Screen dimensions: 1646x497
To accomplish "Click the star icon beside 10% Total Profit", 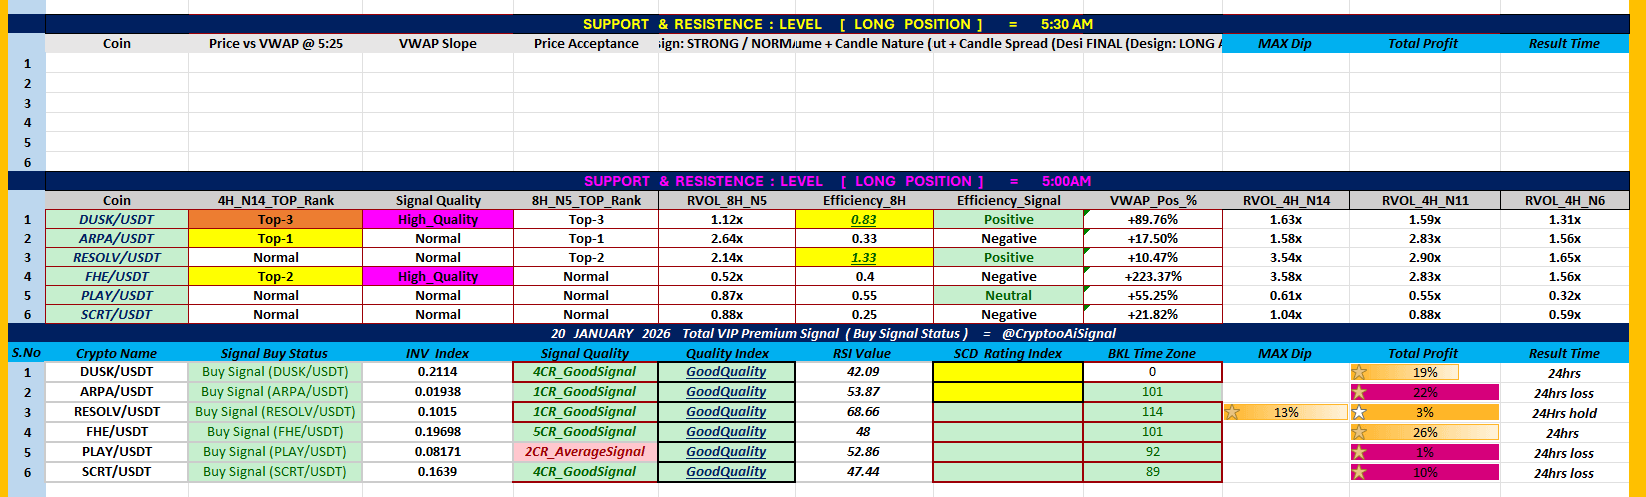I will pyautogui.click(x=1359, y=472).
